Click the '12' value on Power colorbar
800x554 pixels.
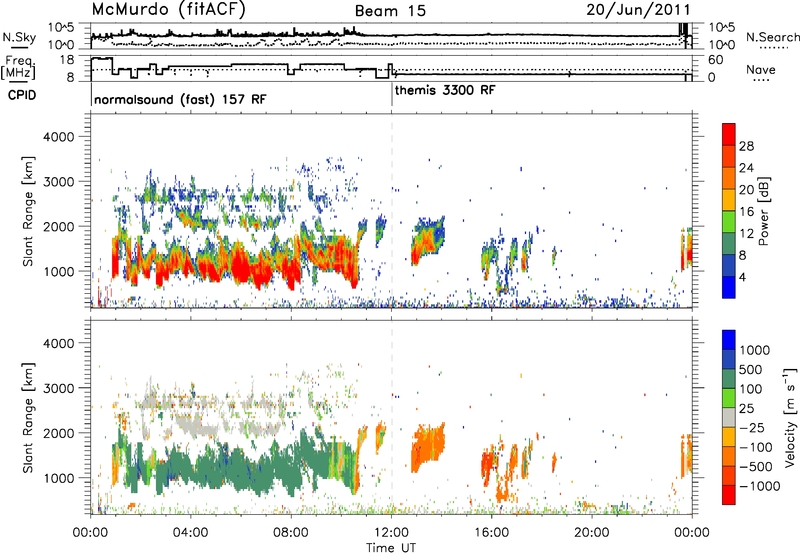[x=746, y=234]
